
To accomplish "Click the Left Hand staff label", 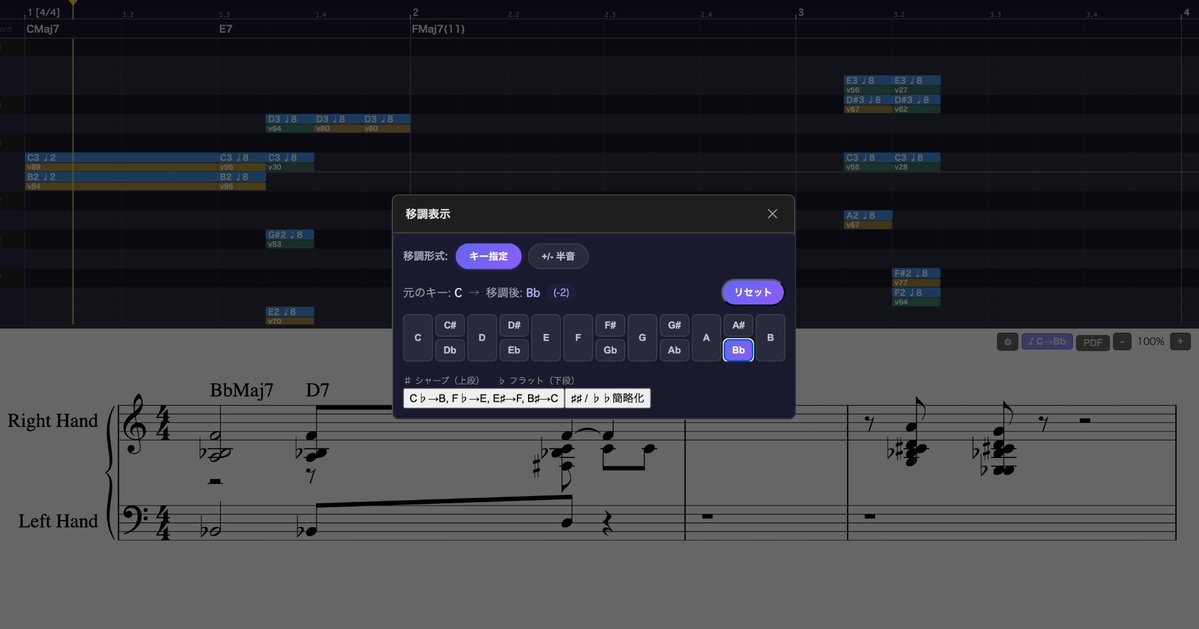I will 58,521.
